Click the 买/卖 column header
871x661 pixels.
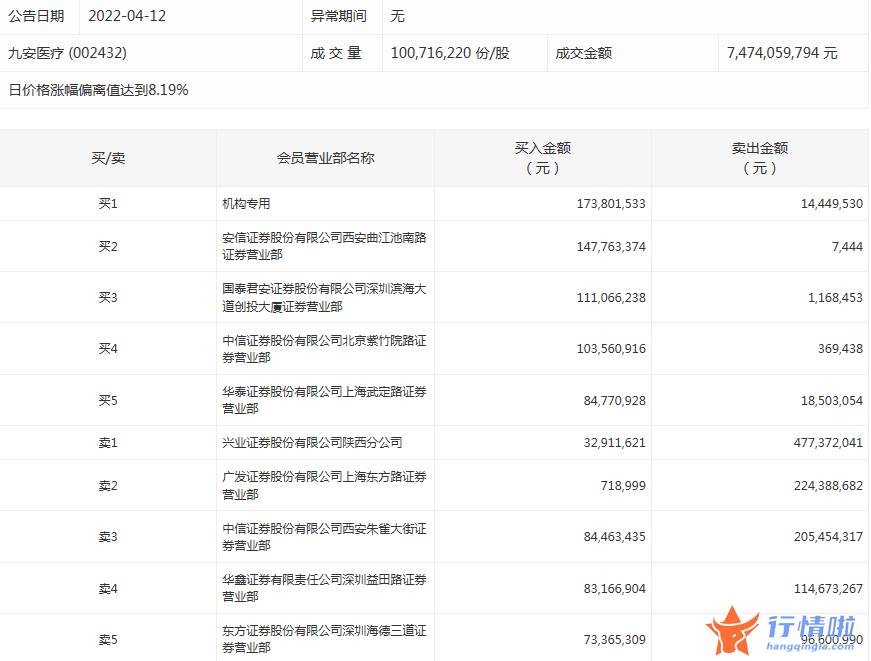click(x=108, y=158)
